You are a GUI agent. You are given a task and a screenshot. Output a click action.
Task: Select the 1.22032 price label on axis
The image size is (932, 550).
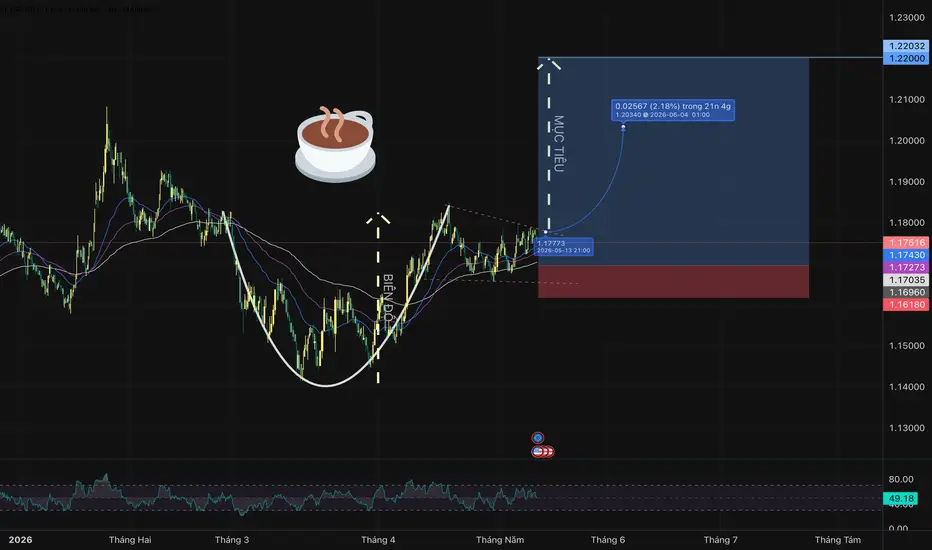click(906, 46)
